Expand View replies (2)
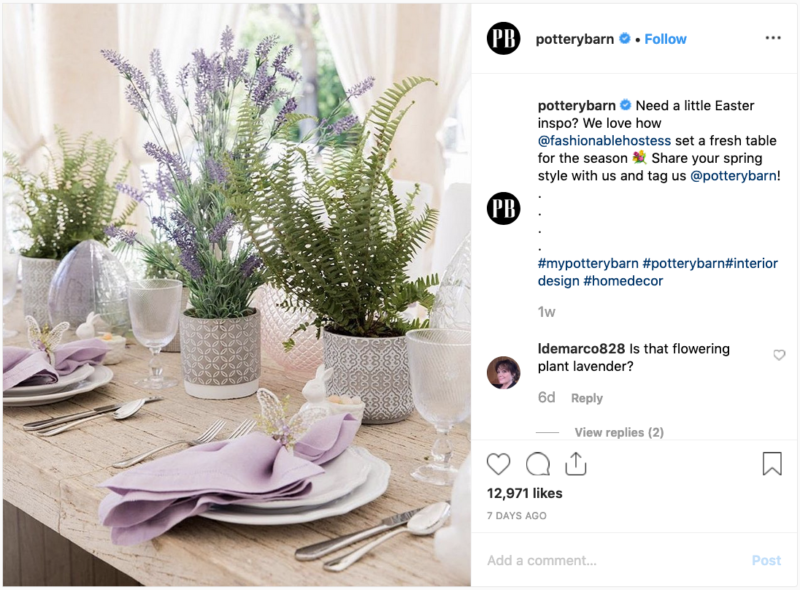The width and height of the screenshot is (800, 590). tap(619, 432)
